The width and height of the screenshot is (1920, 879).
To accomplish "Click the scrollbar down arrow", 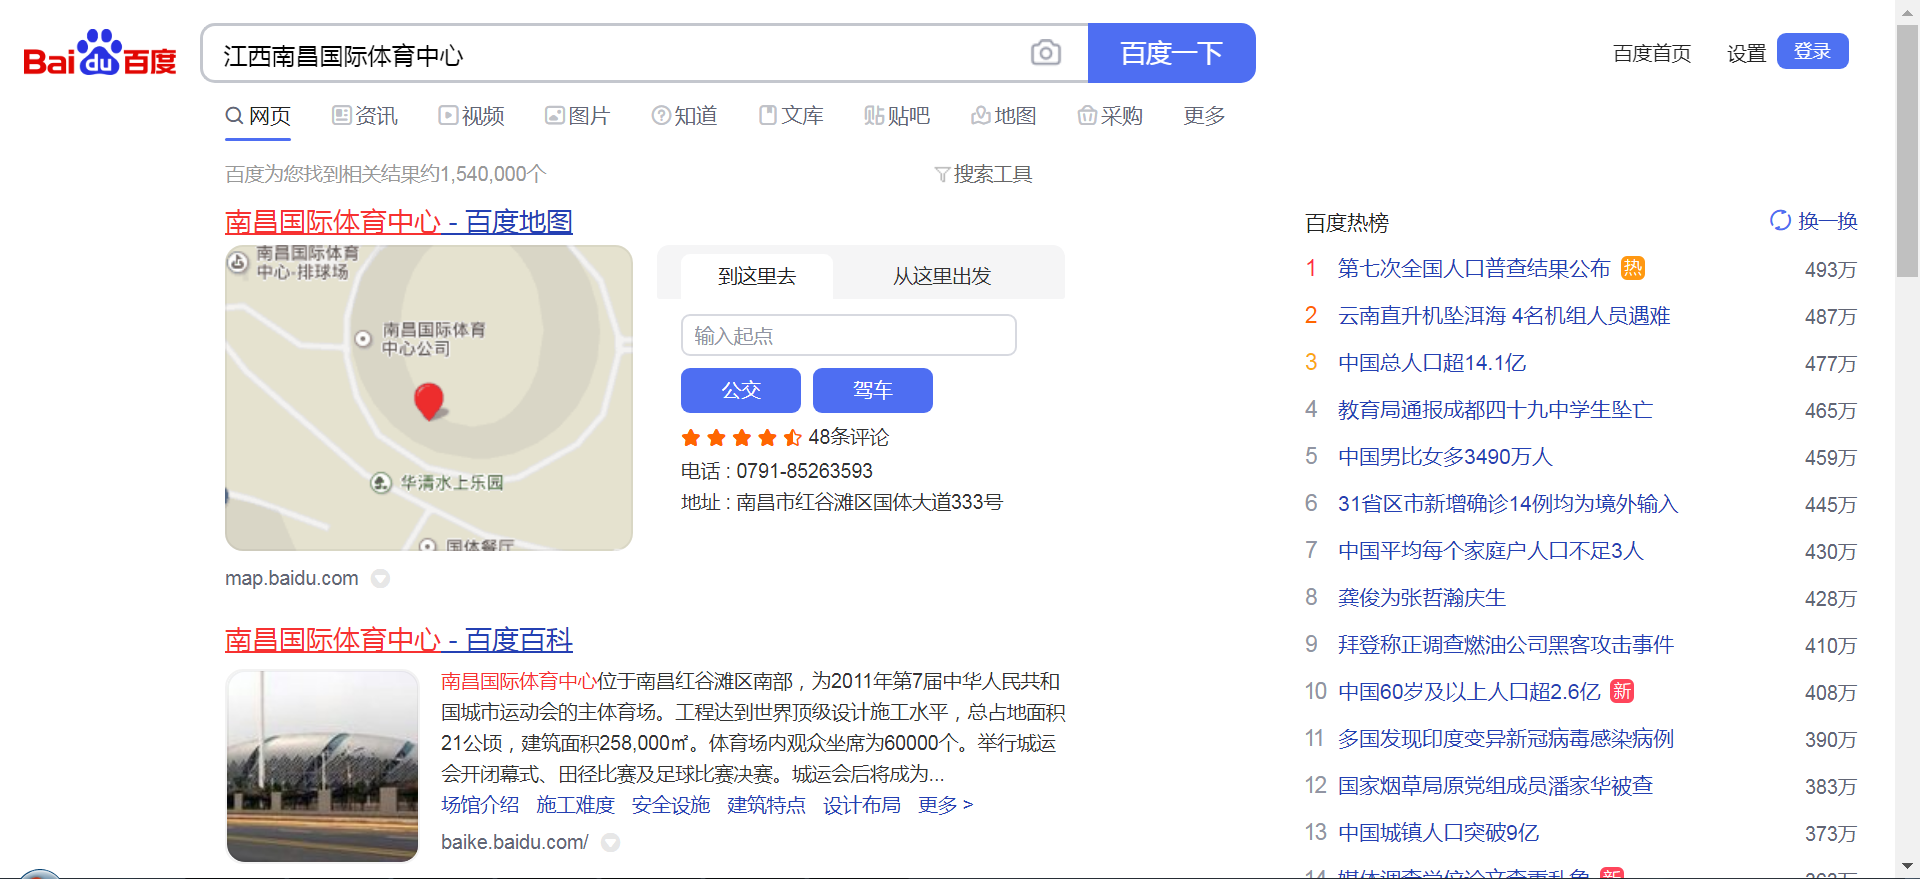I will (1908, 867).
